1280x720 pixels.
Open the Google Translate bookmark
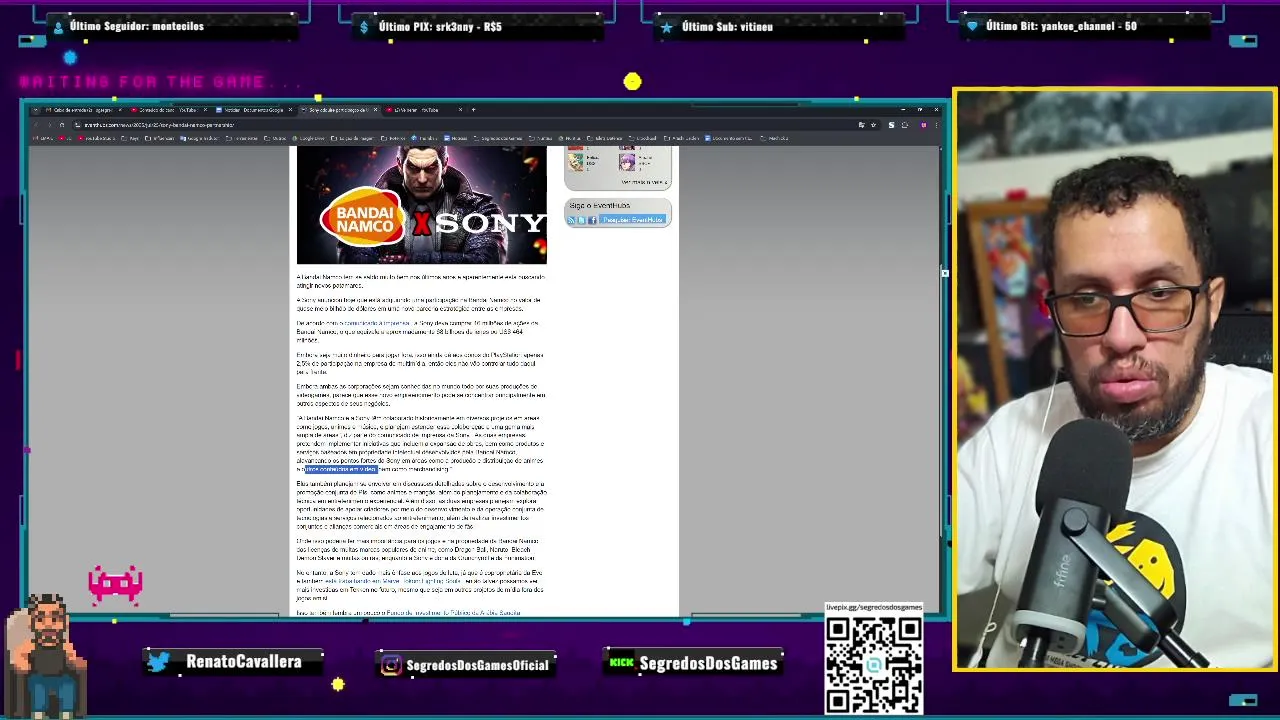coord(199,138)
